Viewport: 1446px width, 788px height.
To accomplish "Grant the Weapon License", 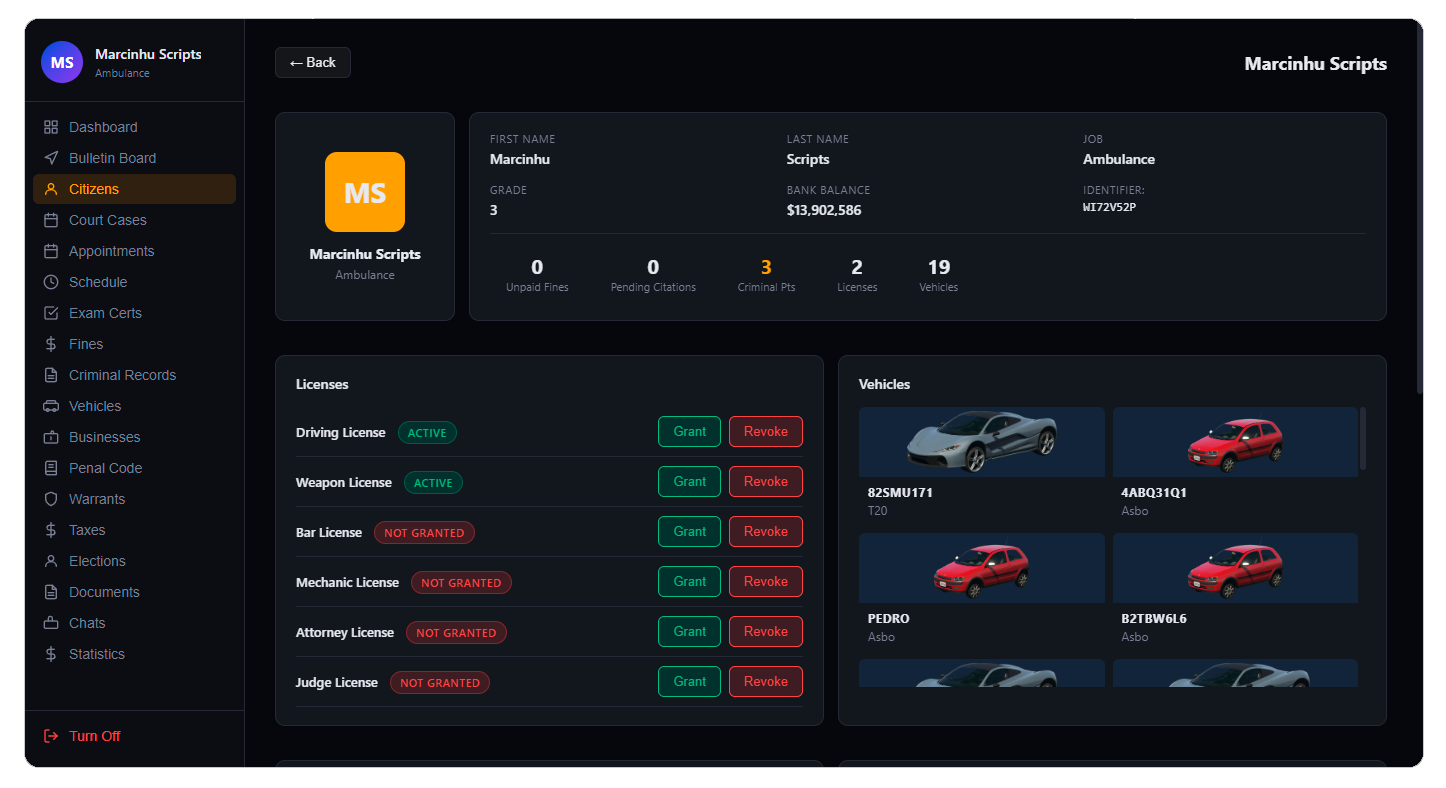I will click(689, 482).
